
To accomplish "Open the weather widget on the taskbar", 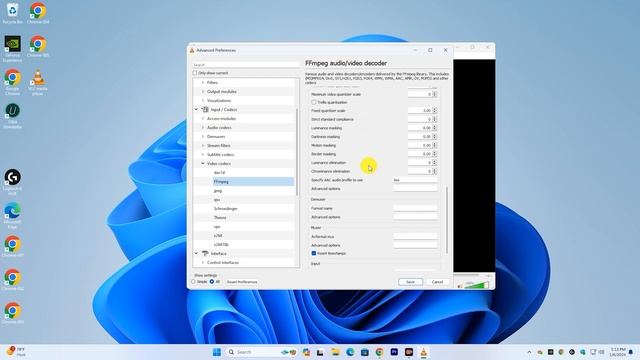I will pos(16,351).
